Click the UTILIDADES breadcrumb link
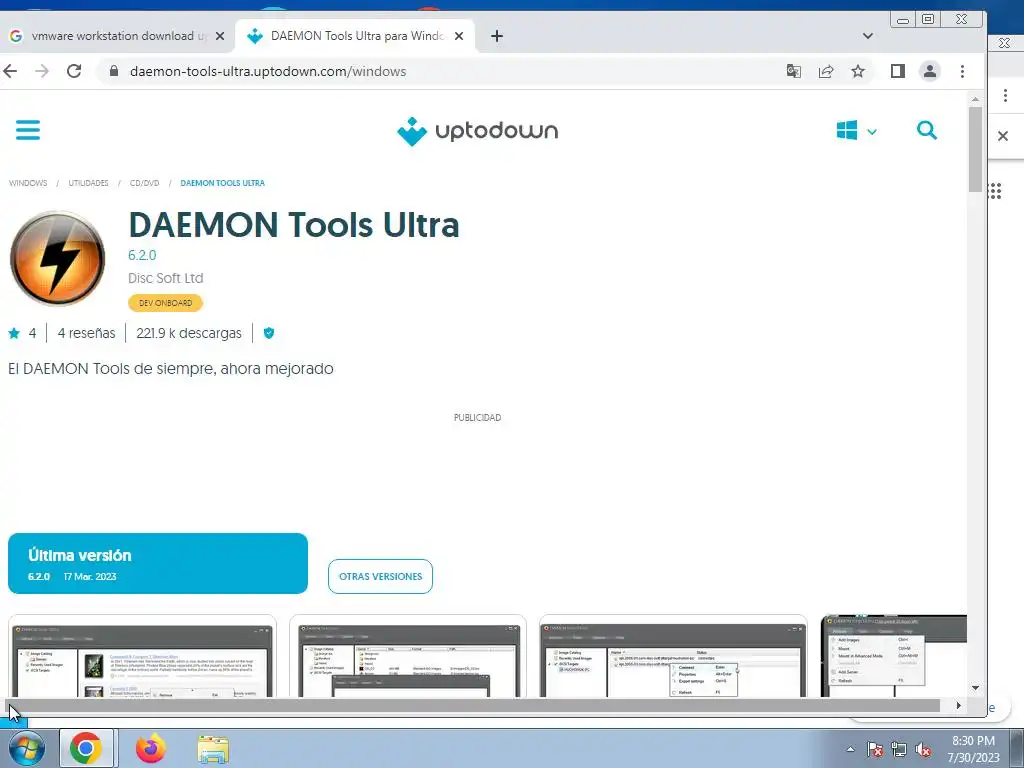The width and height of the screenshot is (1024, 768). [x=88, y=183]
